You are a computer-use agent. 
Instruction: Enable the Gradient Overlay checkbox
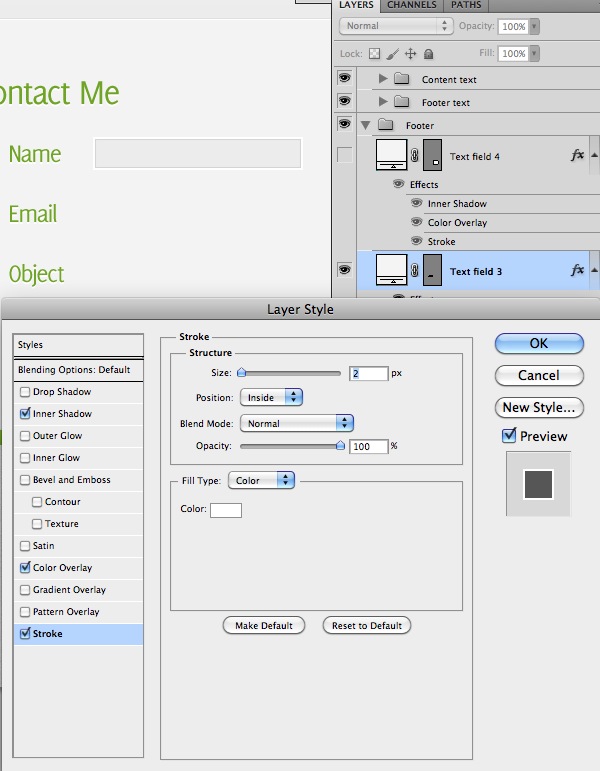click(25, 590)
